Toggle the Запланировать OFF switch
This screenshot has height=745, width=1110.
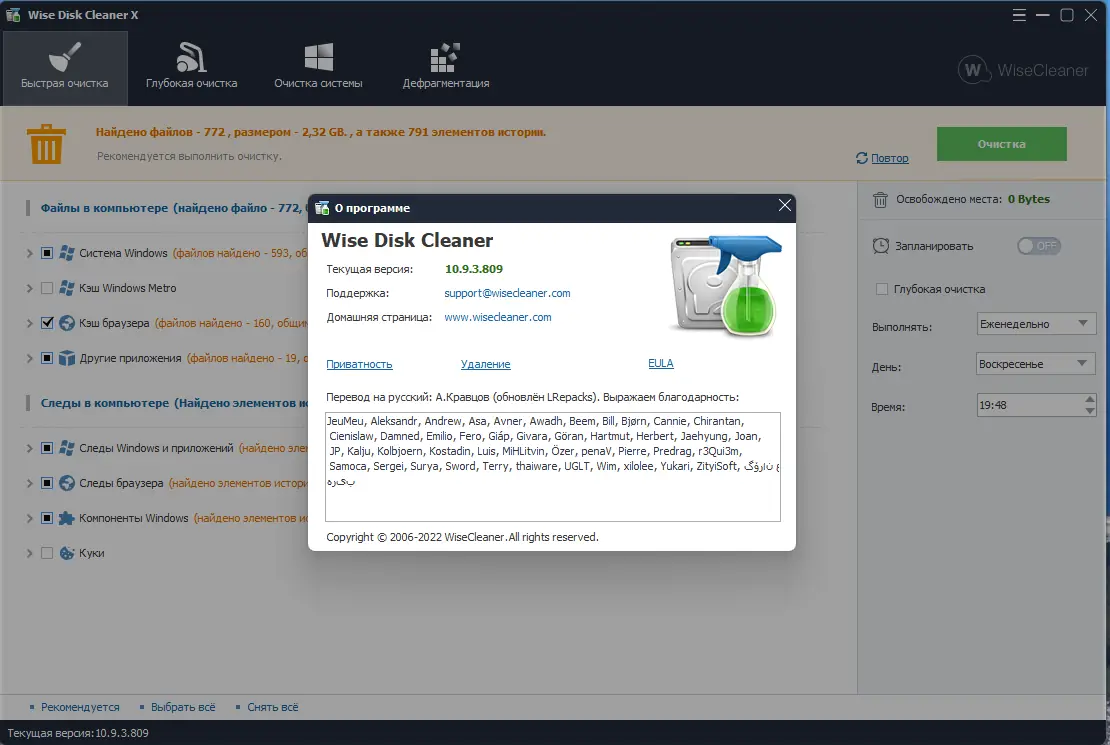click(x=1039, y=246)
